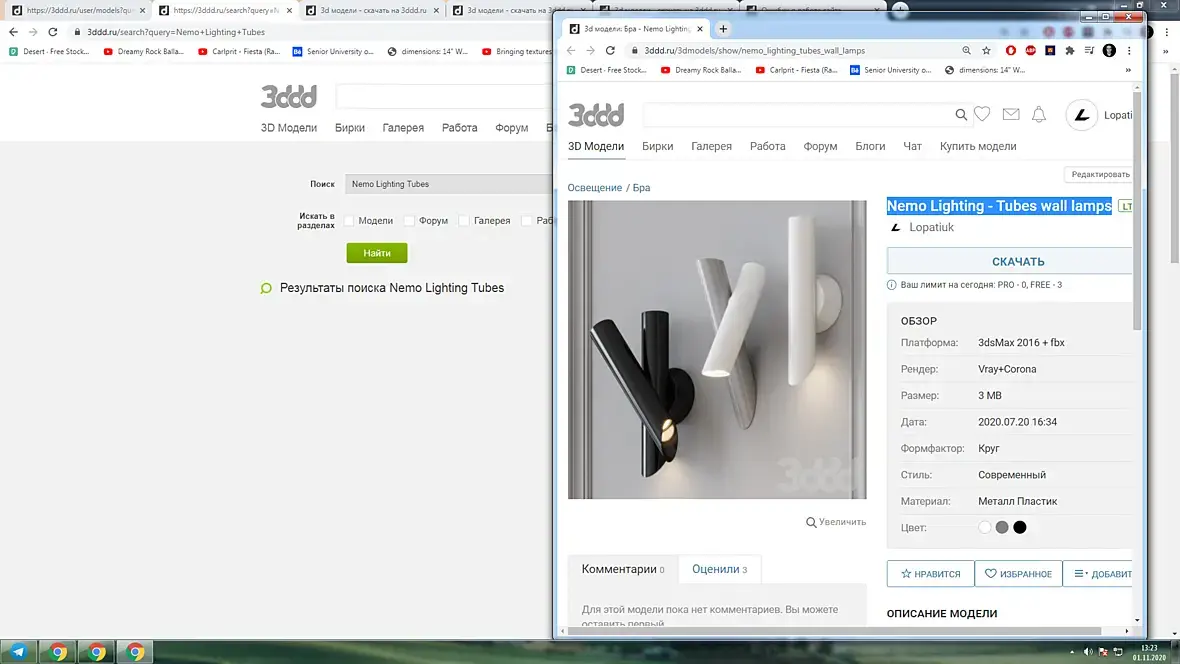Open Desert Free Stock bookmark in front window
The image size is (1180, 664).
(x=607, y=70)
